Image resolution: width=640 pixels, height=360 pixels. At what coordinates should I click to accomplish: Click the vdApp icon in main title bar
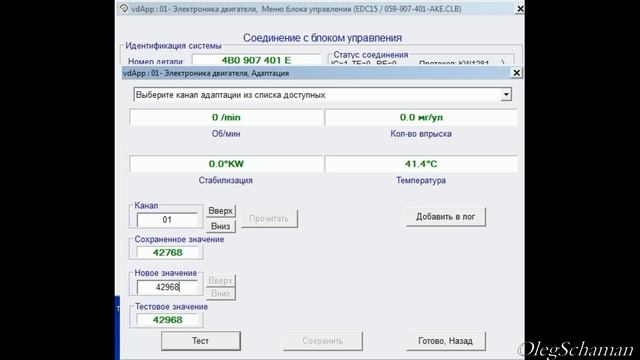124,8
